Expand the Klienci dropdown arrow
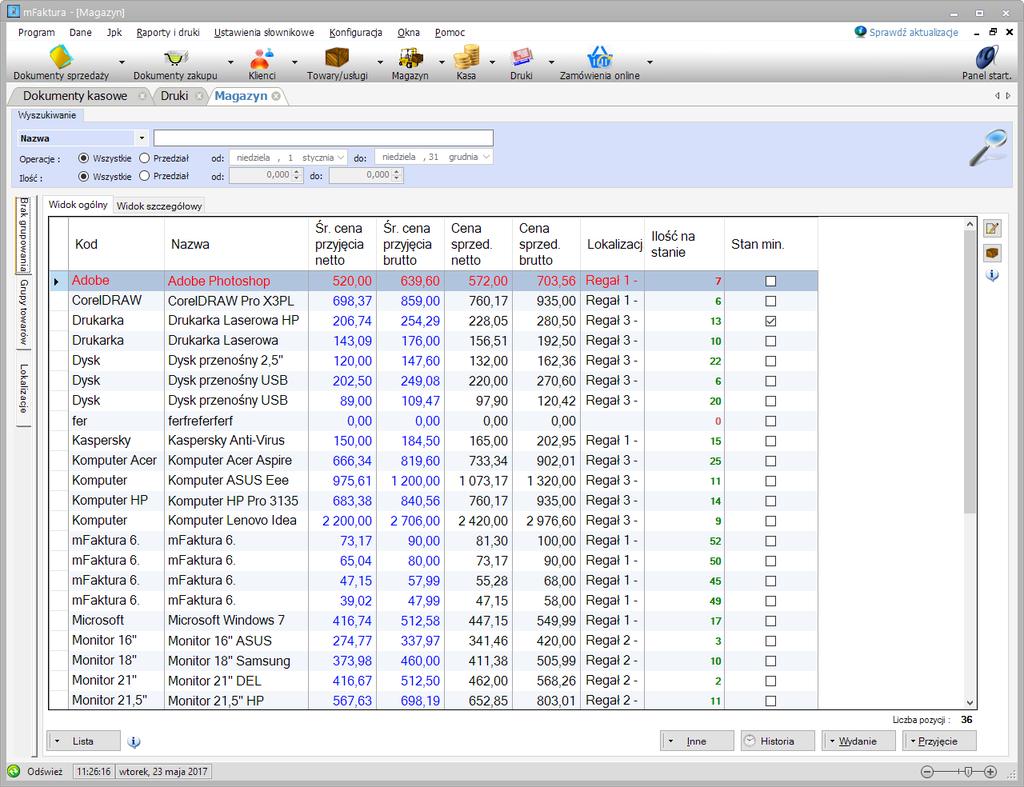The height and width of the screenshot is (787, 1024). [x=295, y=62]
